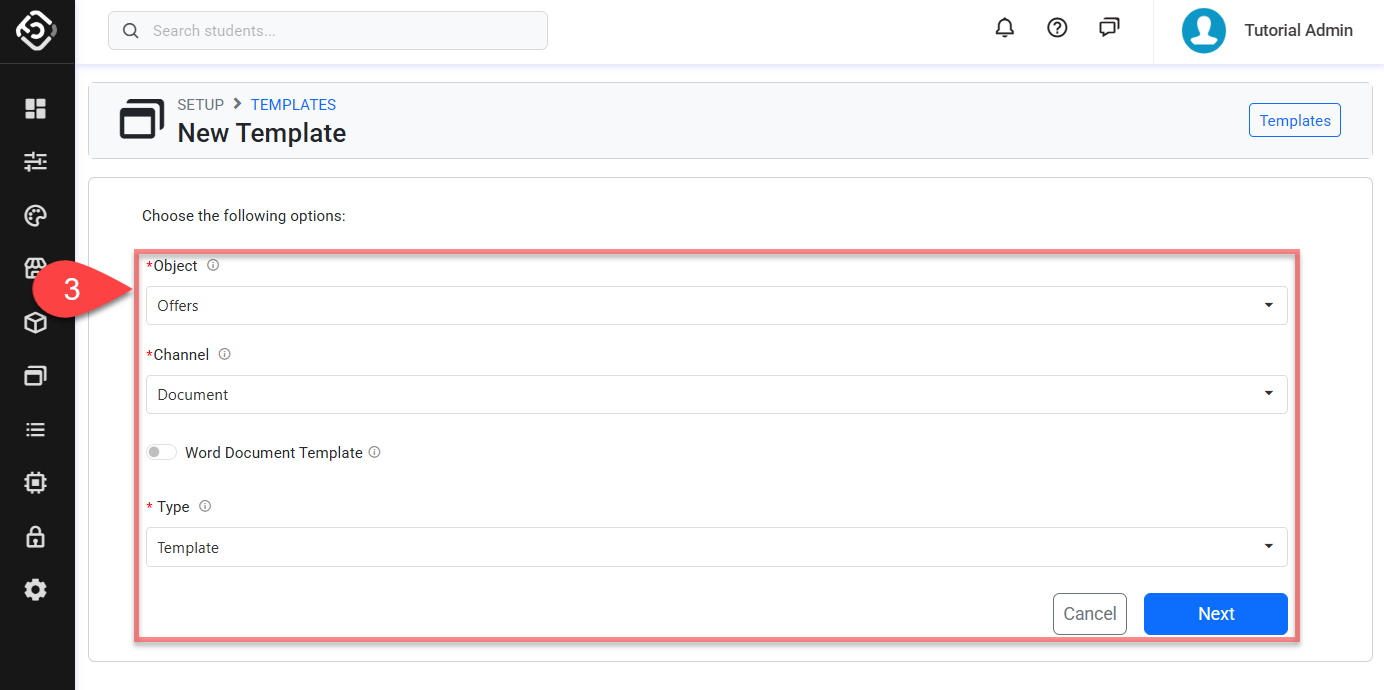Open the Object dropdown showing Offers
Viewport: 1384px width, 690px height.
point(716,305)
